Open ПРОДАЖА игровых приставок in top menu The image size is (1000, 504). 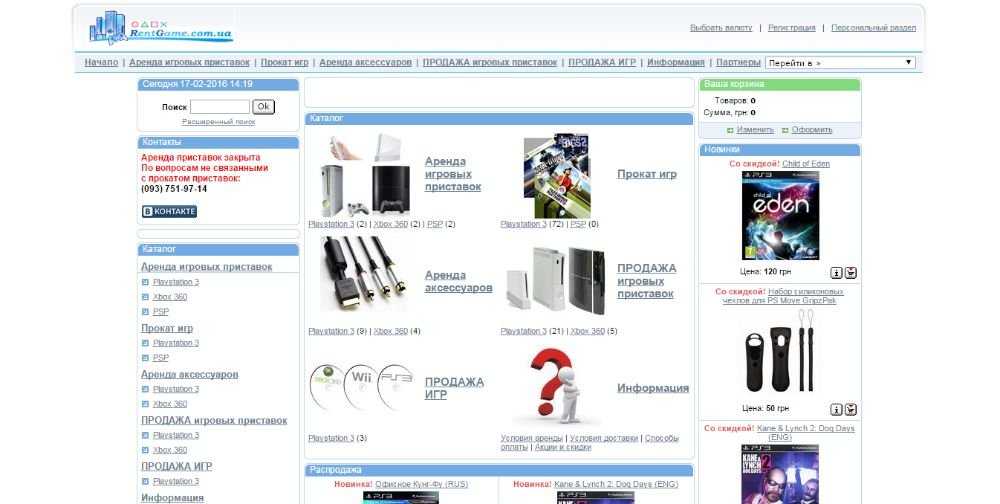tap(490, 63)
